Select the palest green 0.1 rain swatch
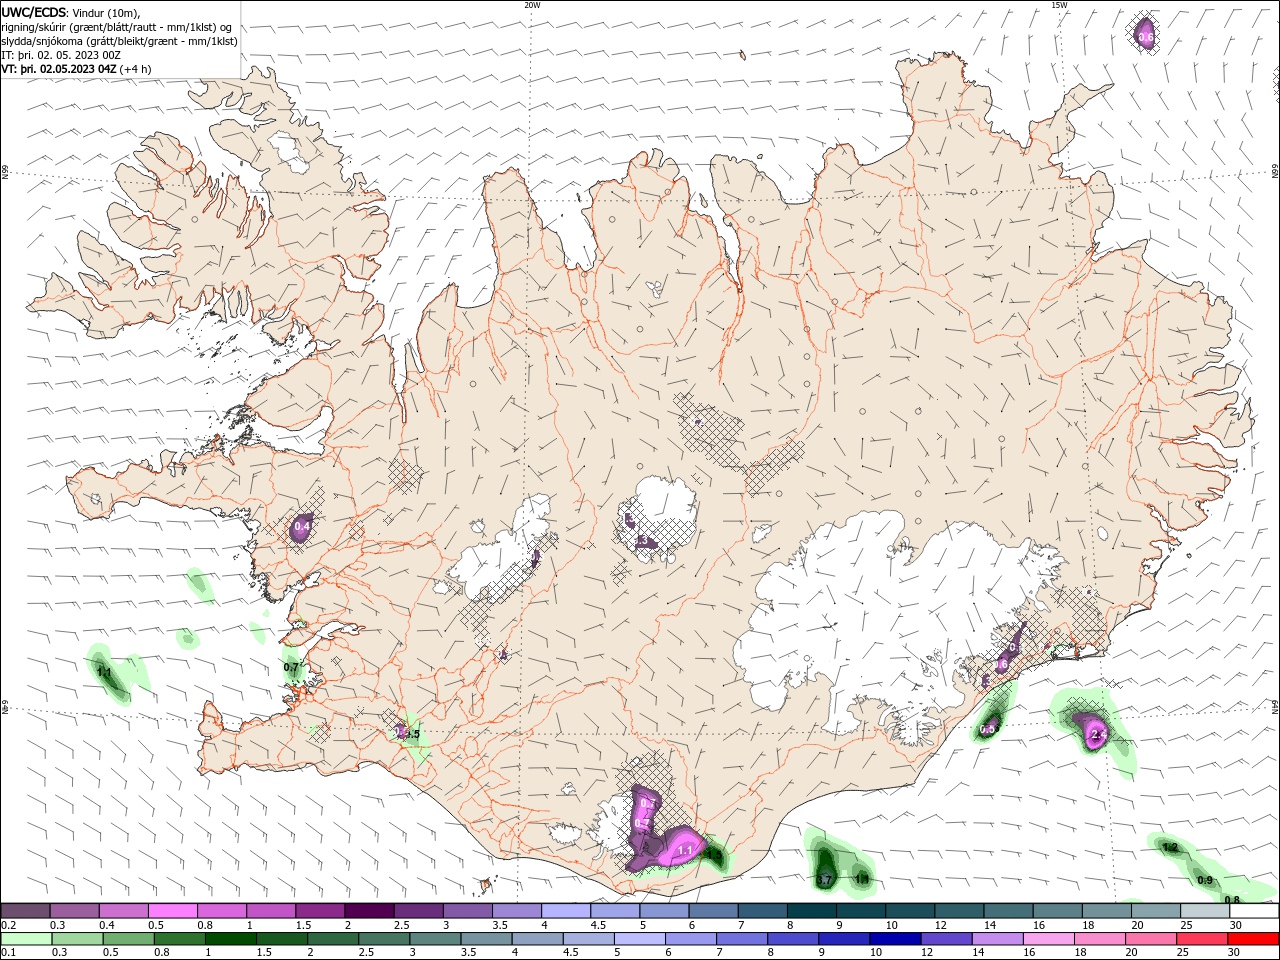 tap(26, 938)
